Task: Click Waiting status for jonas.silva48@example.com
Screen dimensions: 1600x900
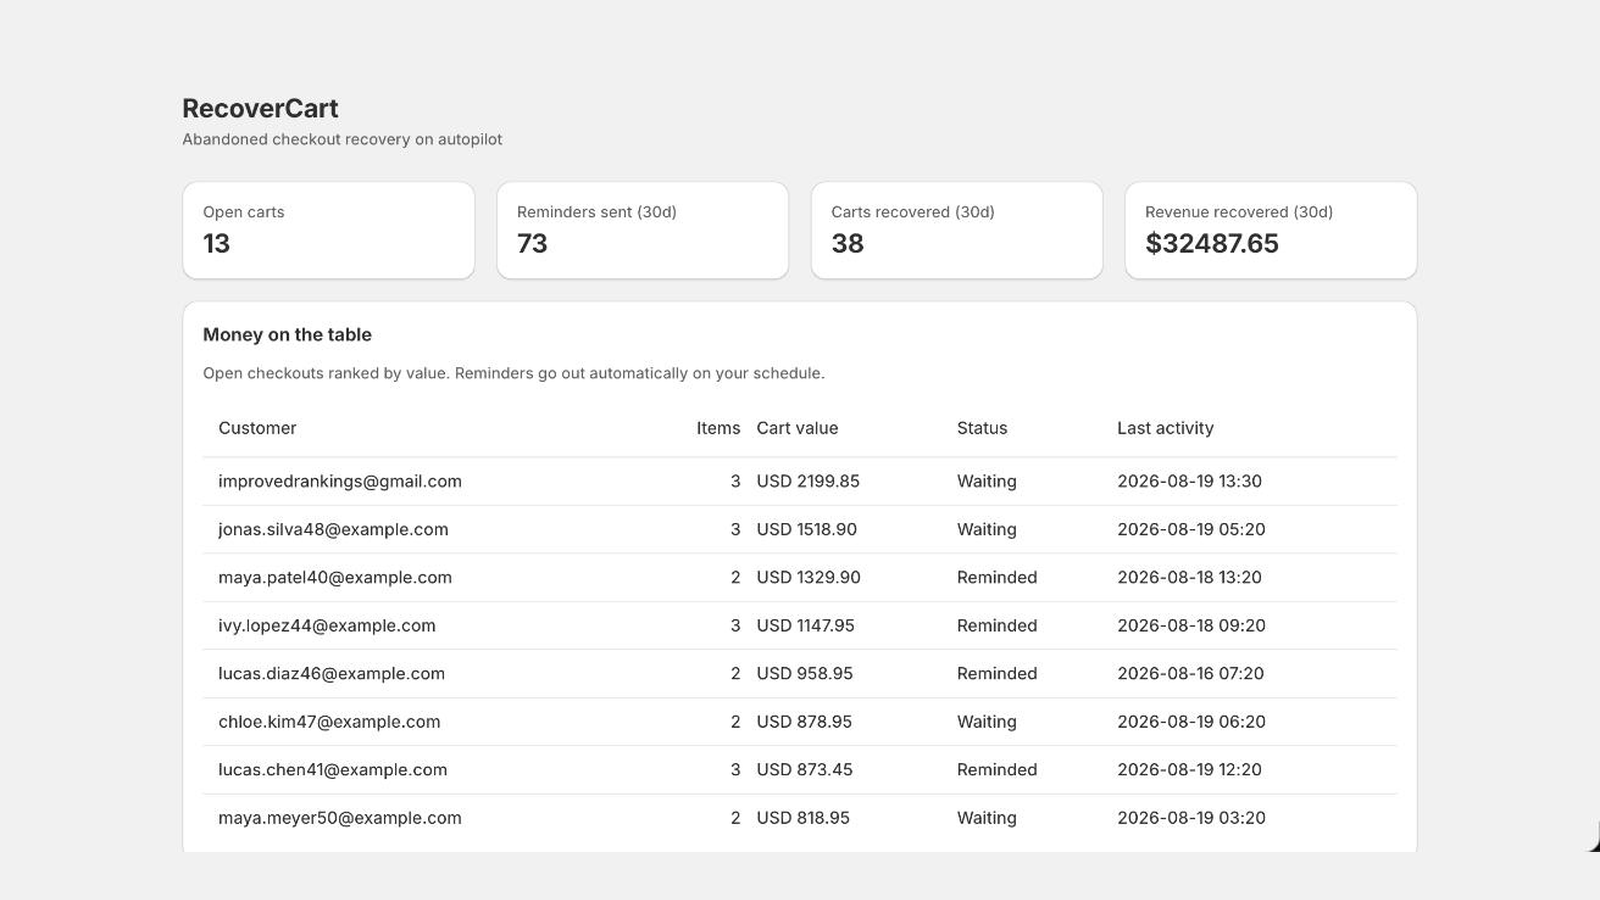Action: (986, 529)
